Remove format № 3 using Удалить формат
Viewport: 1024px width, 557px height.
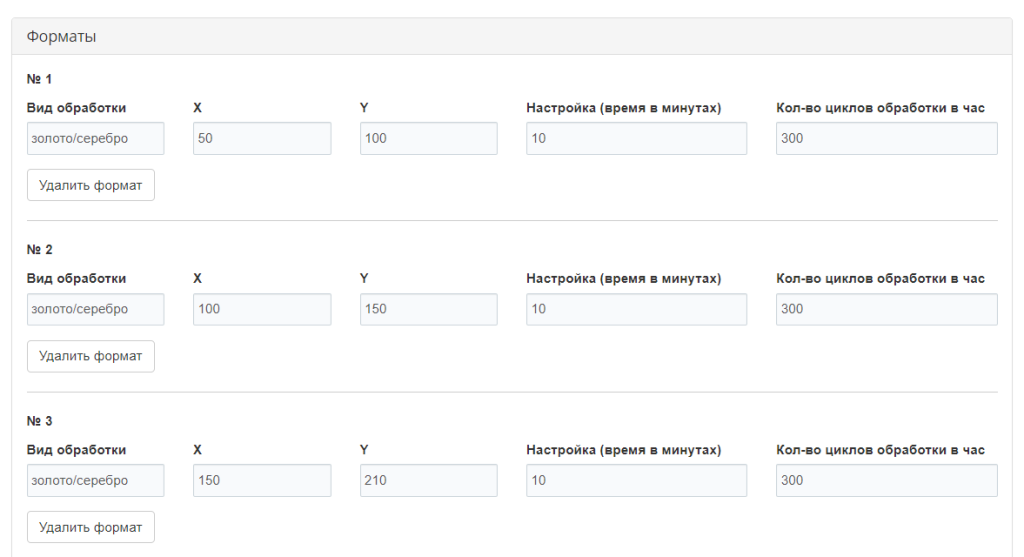(91, 527)
